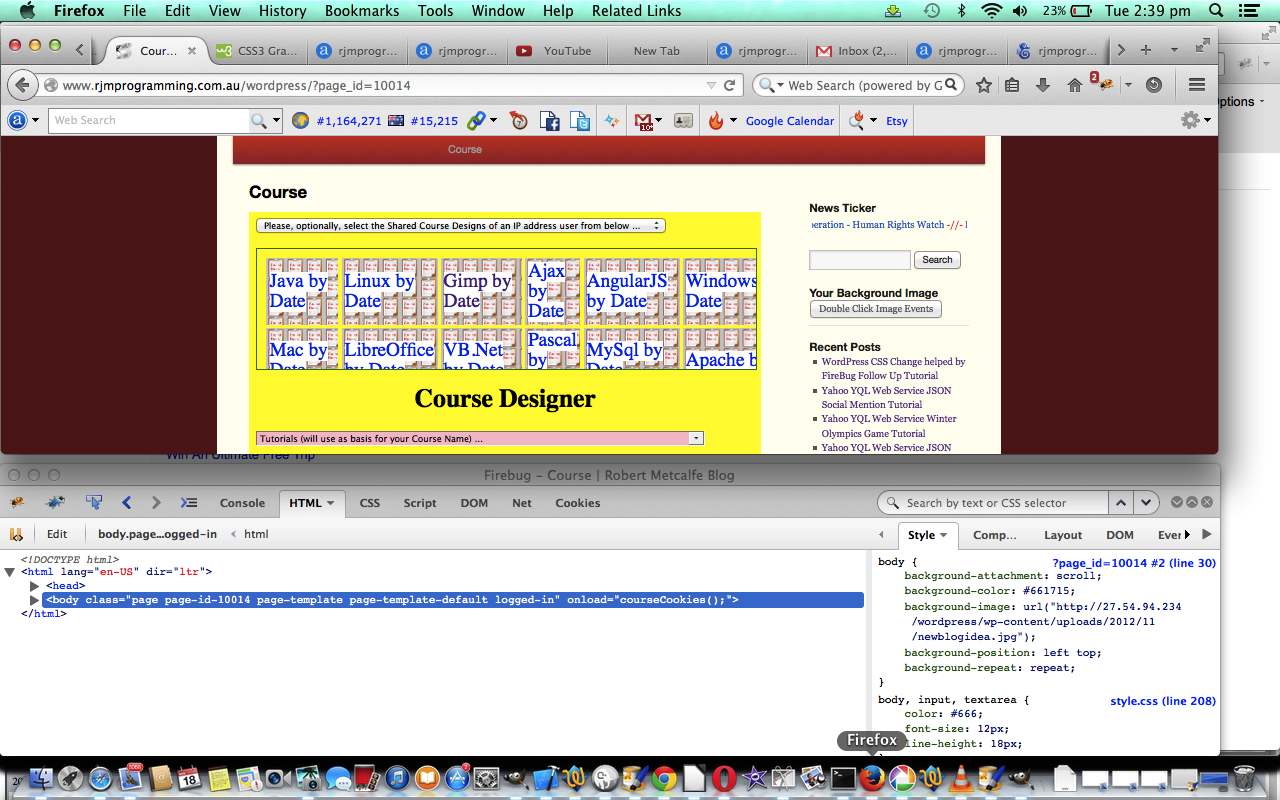Open the Layout side panel tab
1280x800 pixels.
1063,535
